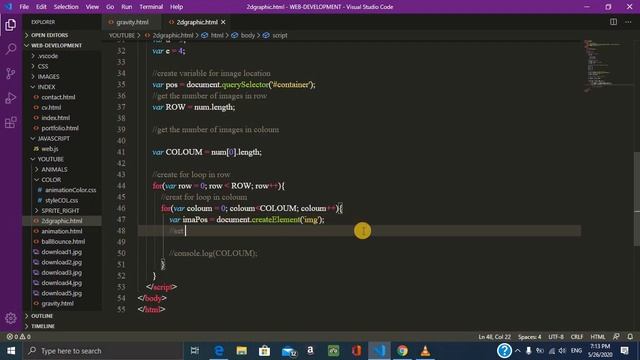Open ballBounce.html file
This screenshot has width=640, height=360.
coord(62,241)
